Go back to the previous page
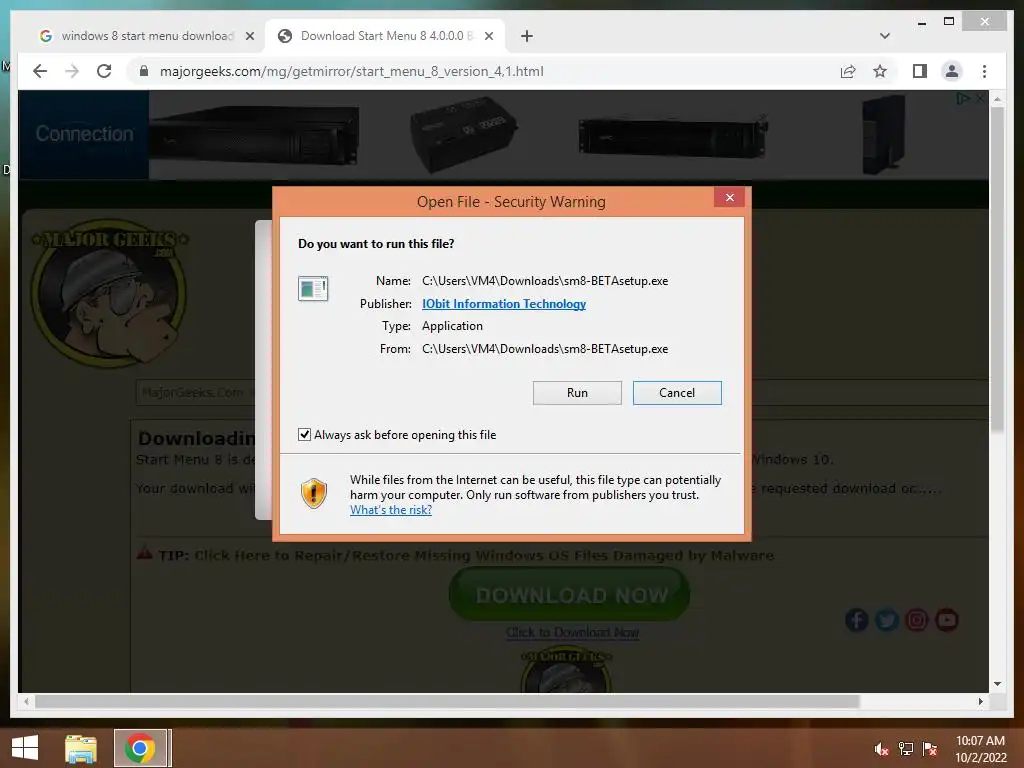The width and height of the screenshot is (1024, 768). point(40,71)
